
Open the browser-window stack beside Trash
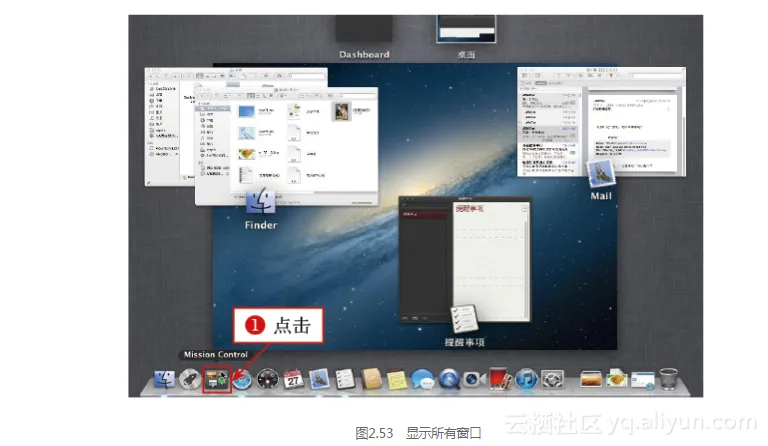(643, 380)
